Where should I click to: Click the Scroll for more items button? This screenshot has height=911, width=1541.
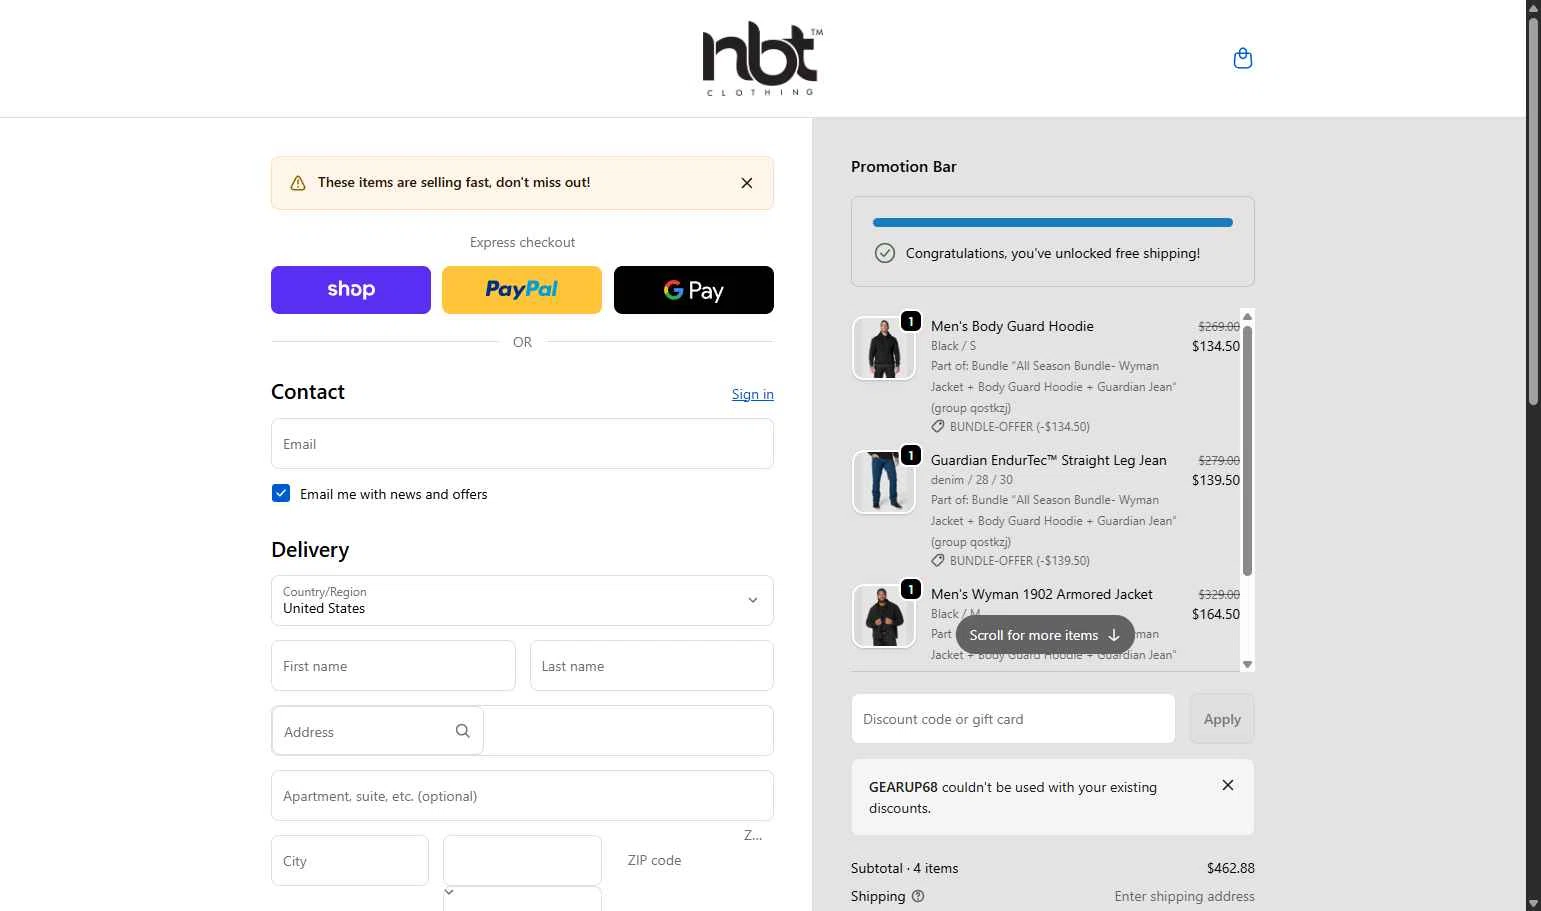(x=1045, y=635)
